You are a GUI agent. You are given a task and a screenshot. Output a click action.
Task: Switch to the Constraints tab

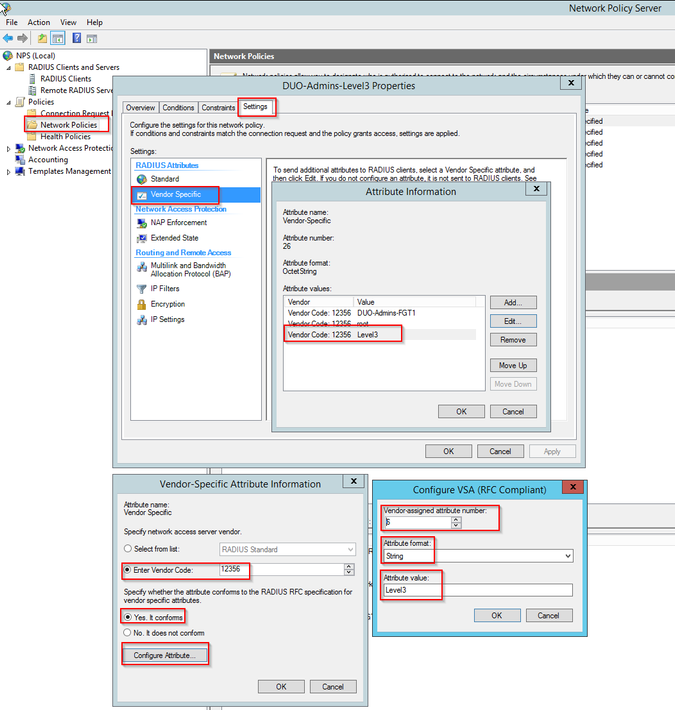218,108
